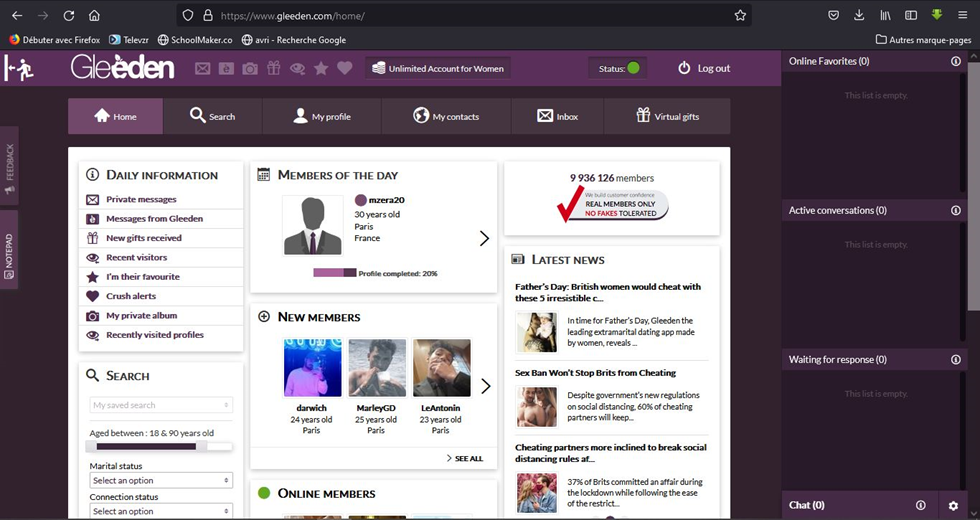The image size is (980, 520).
Task: Show next Member of the day arrow
Action: 484,238
